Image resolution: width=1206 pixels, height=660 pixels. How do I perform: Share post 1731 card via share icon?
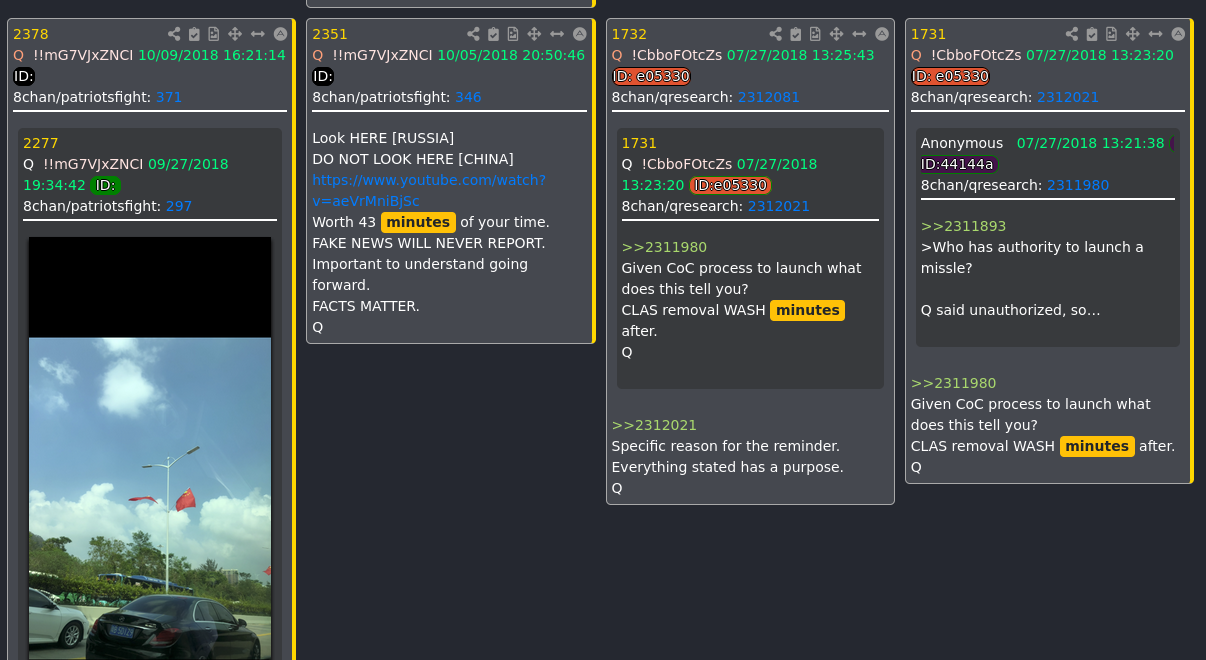pyautogui.click(x=1072, y=34)
